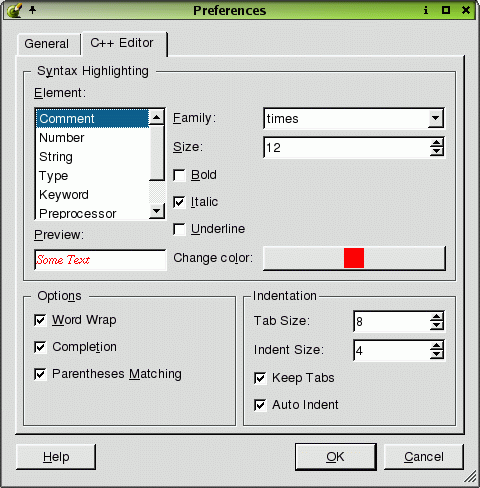Uncheck Auto Indent
Screen dimensions: 480x488
click(260, 405)
